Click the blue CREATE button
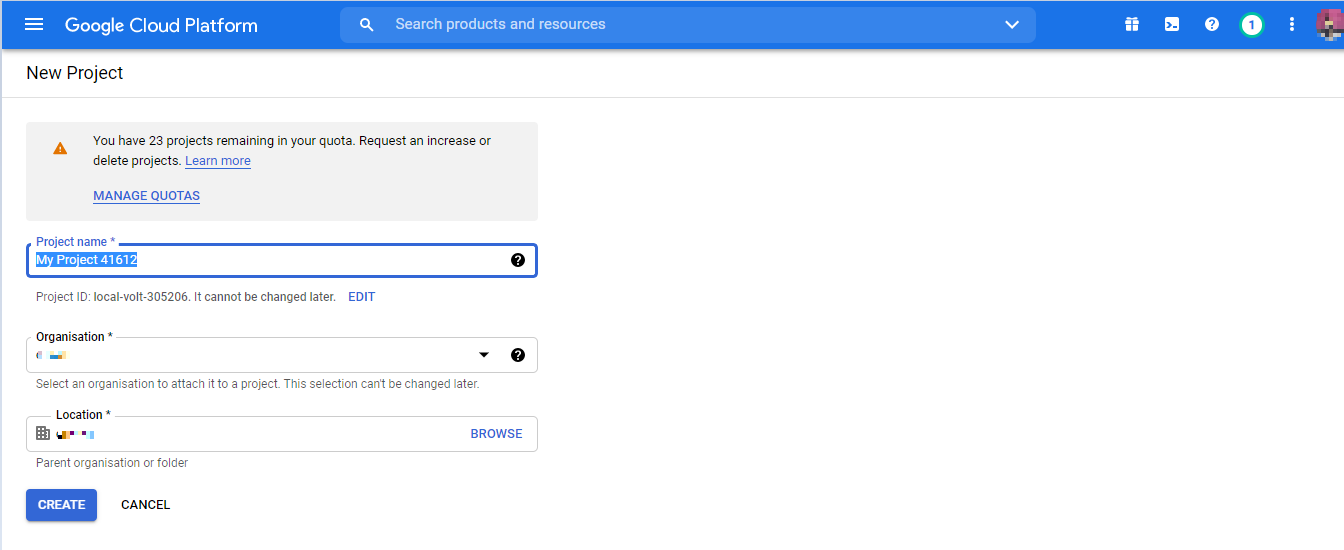Screen dimensions: 1344x550 [62, 505]
